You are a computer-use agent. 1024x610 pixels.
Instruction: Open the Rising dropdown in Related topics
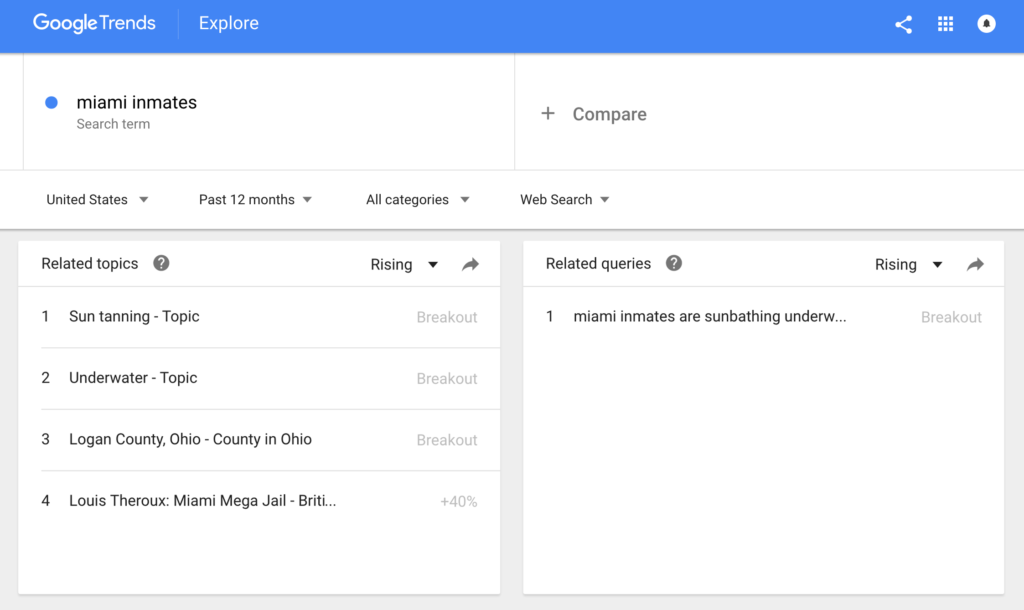click(404, 265)
